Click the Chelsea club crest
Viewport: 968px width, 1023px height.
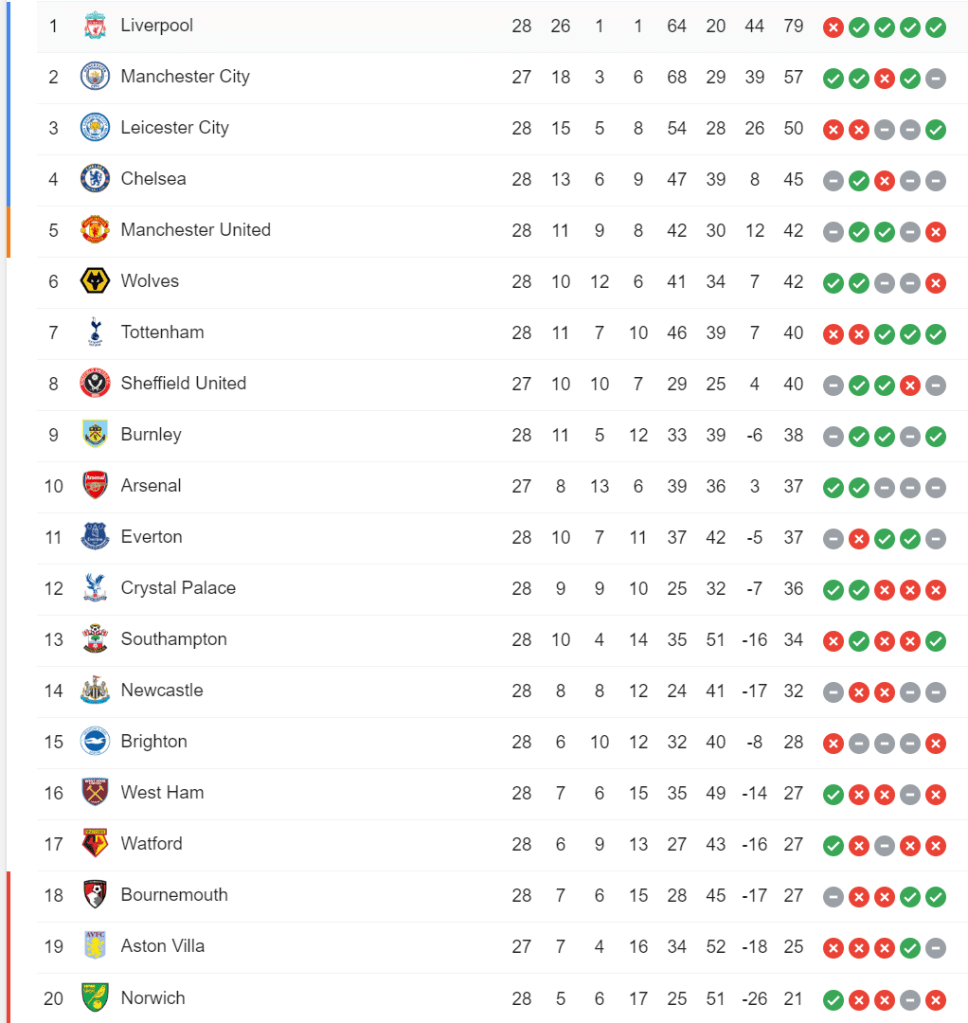95,179
